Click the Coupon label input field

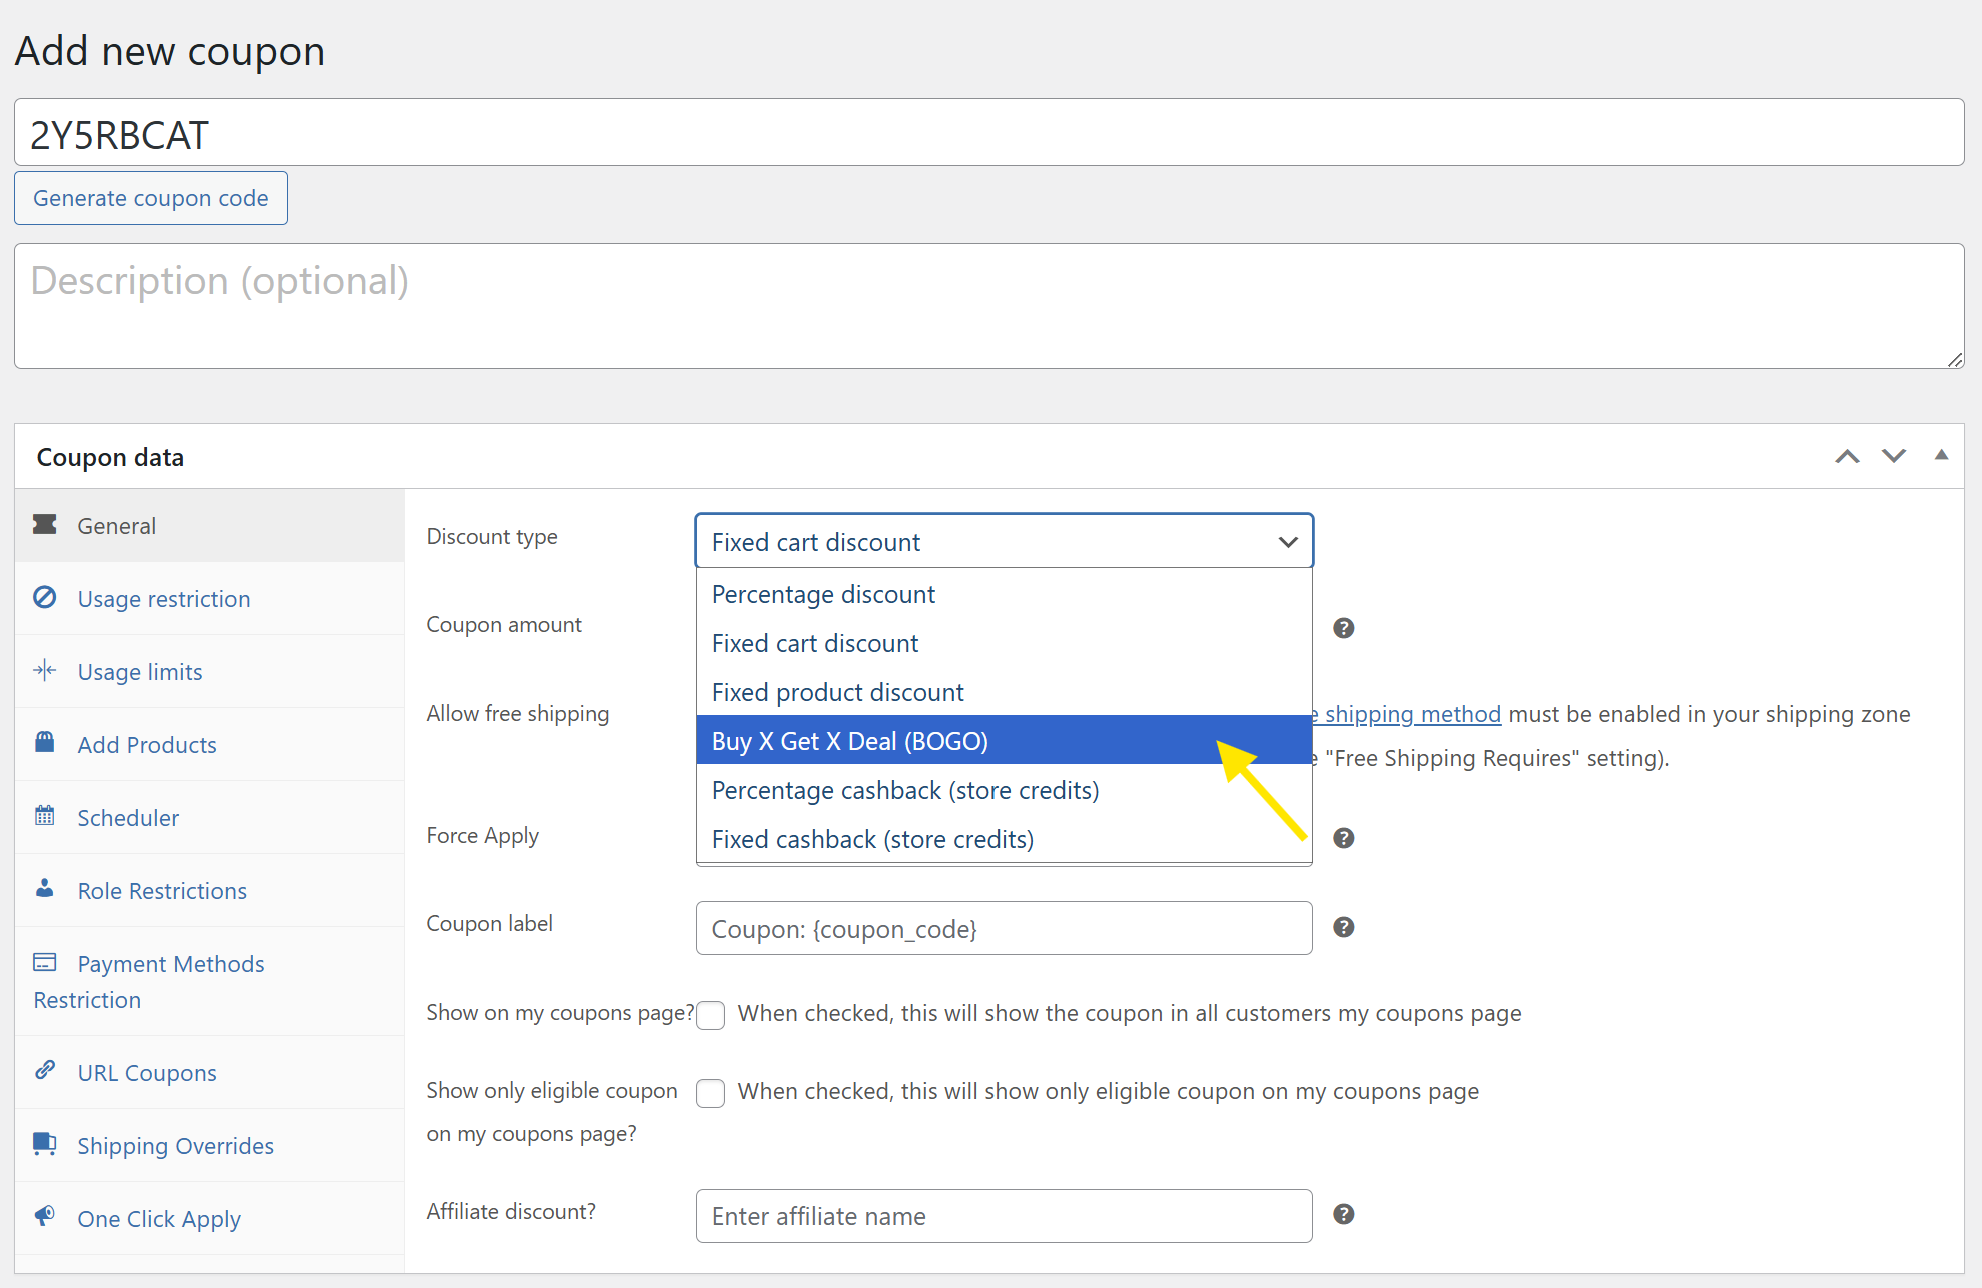[x=1003, y=928]
